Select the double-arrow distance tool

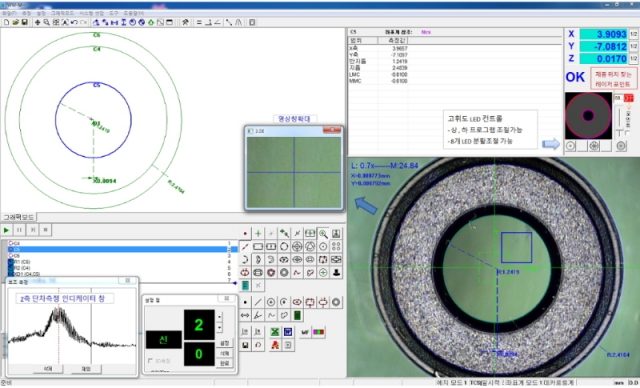245,315
